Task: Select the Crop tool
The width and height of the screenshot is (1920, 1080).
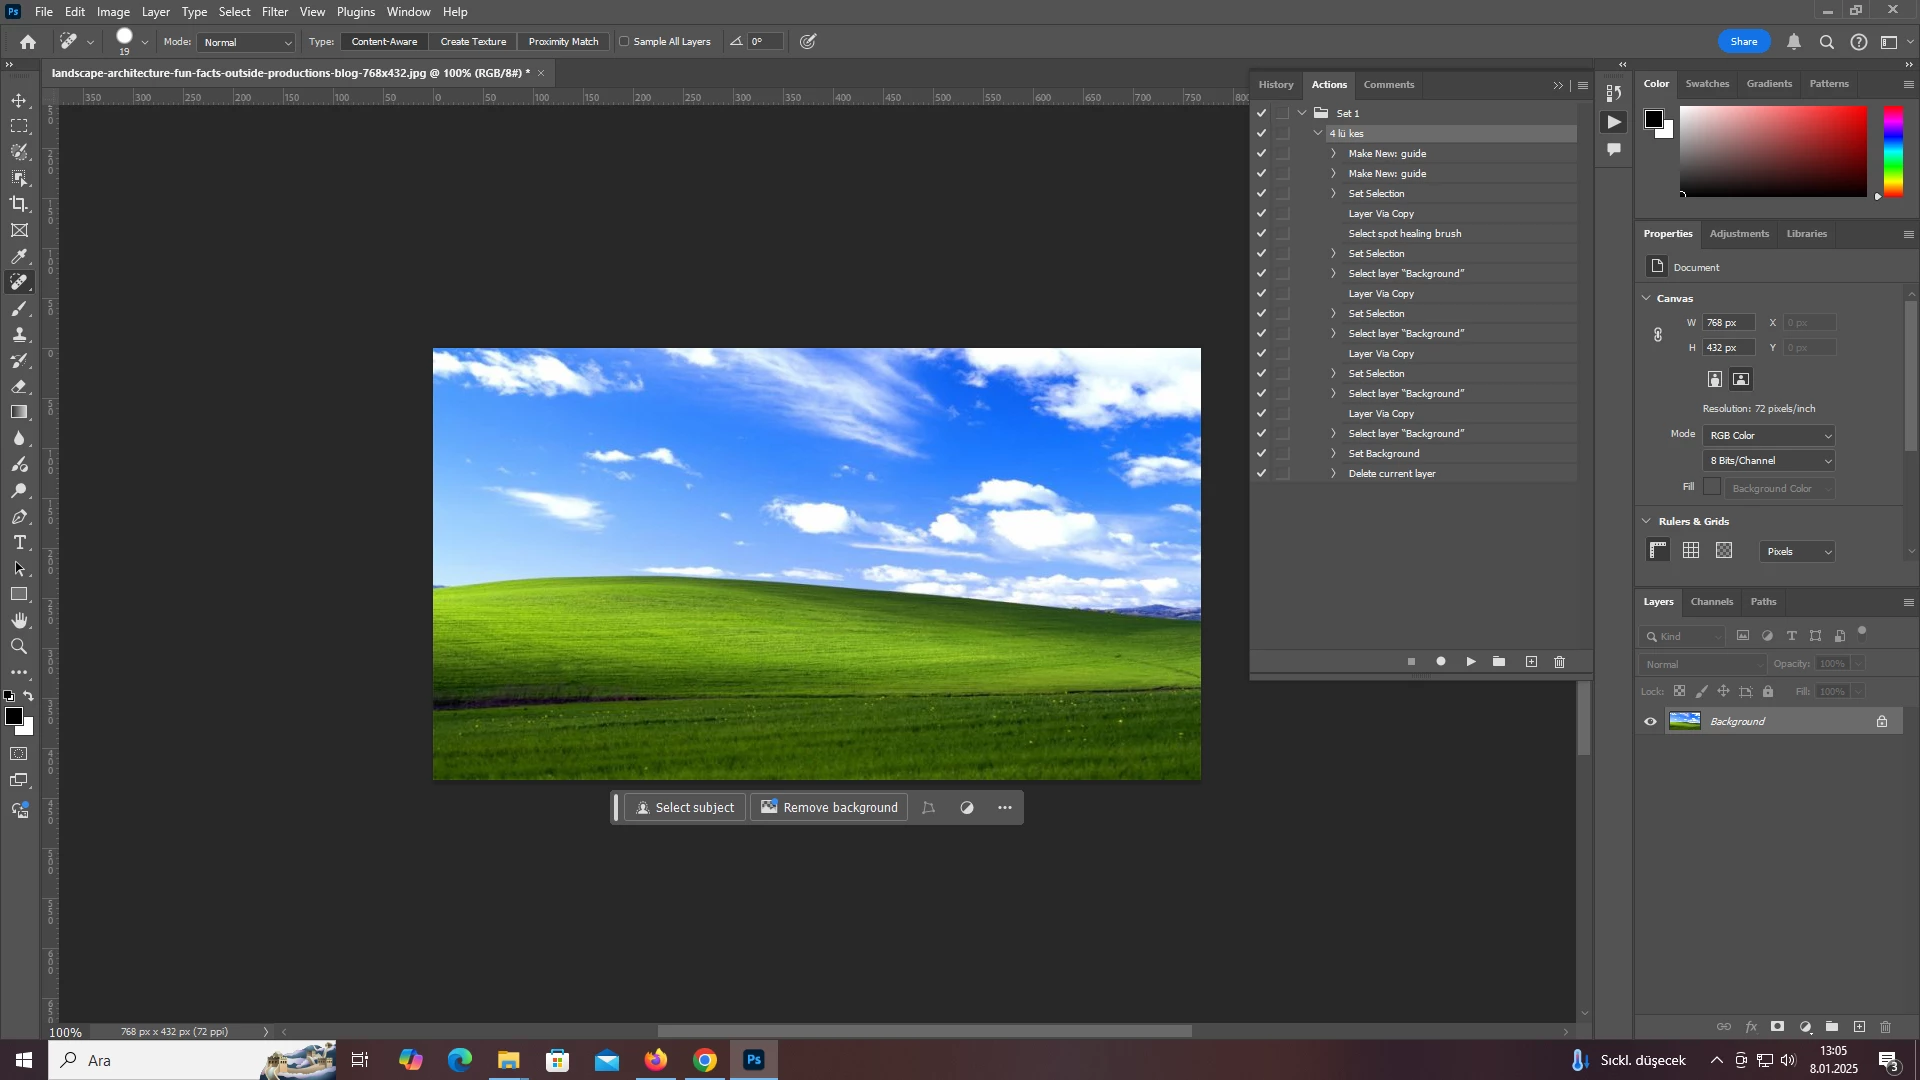Action: pos(19,204)
